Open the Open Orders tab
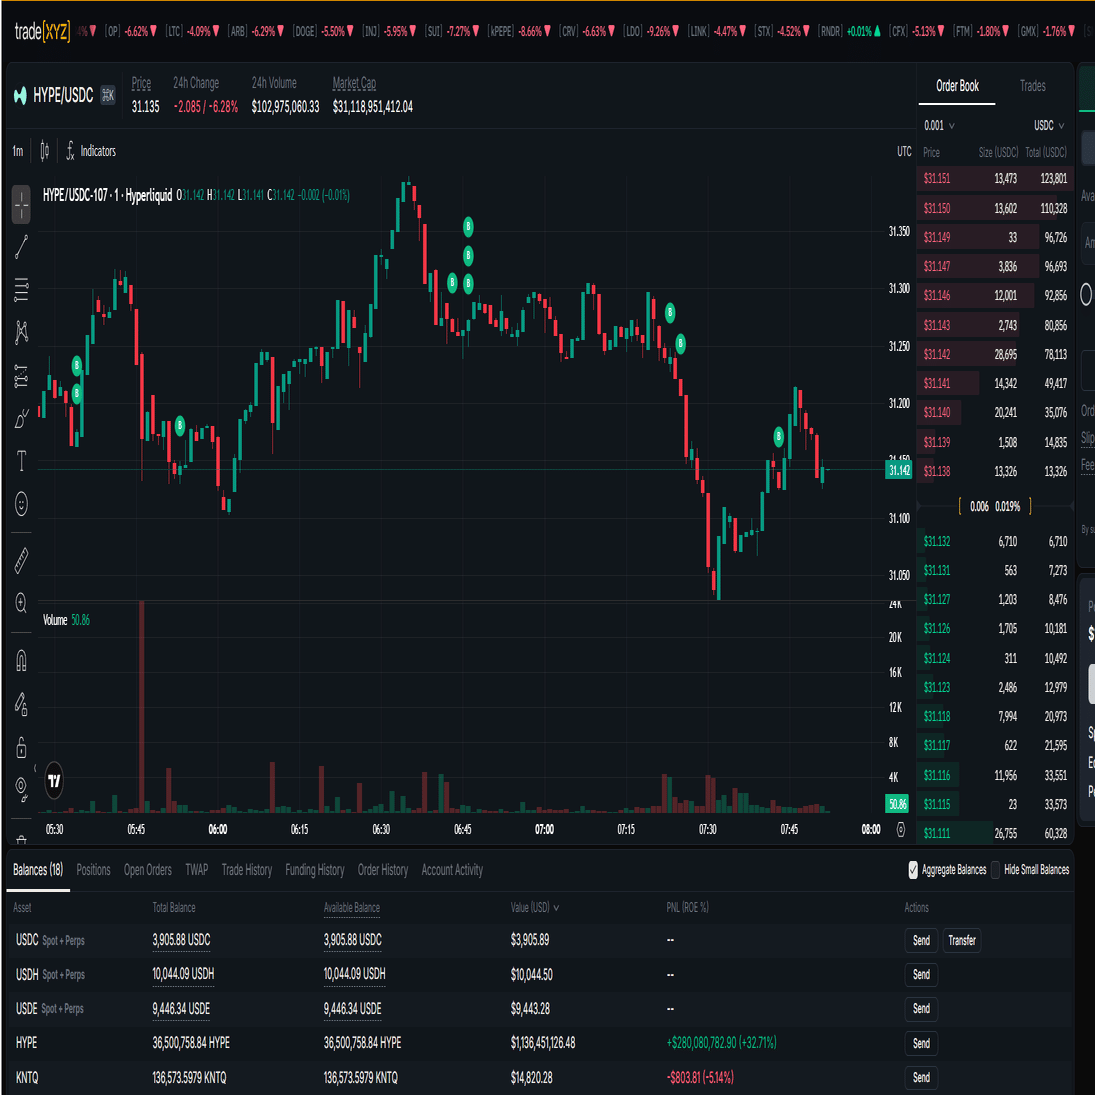 coord(147,870)
